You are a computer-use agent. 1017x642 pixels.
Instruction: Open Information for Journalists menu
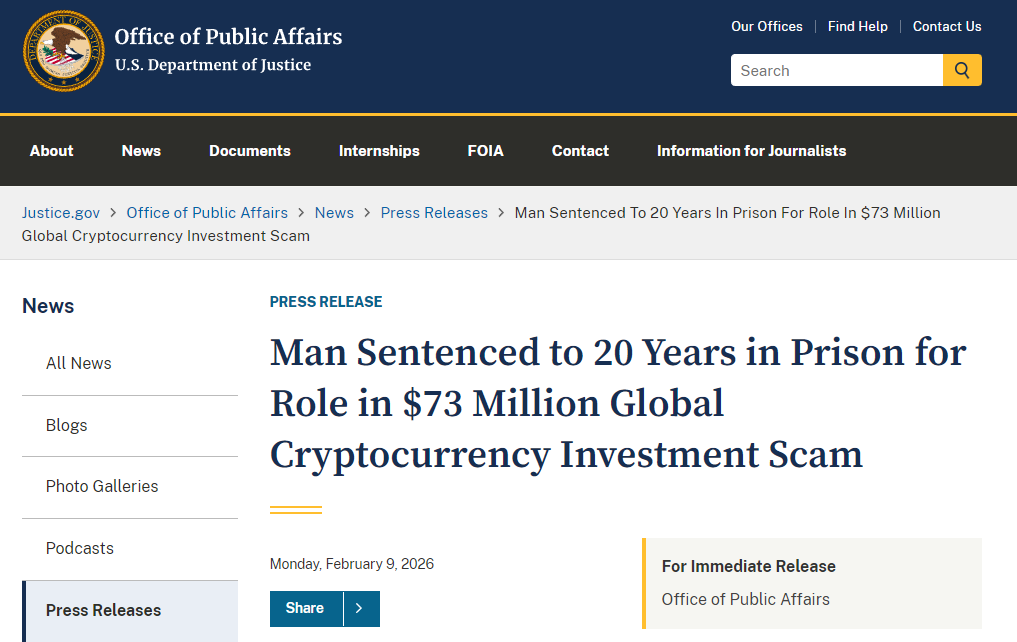[751, 151]
